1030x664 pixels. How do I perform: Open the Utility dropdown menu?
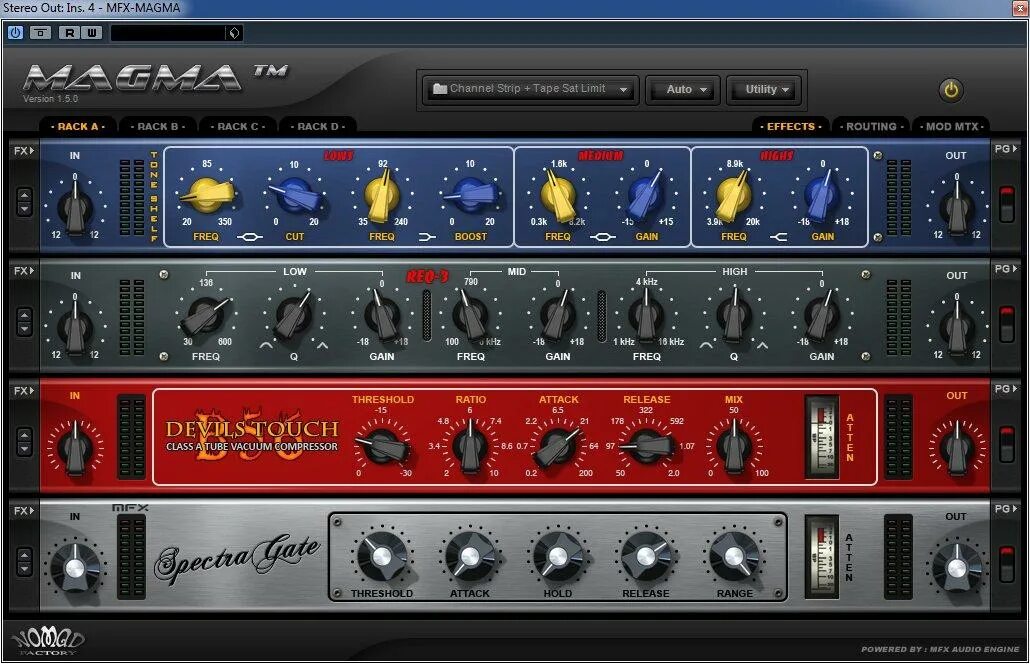pos(766,89)
